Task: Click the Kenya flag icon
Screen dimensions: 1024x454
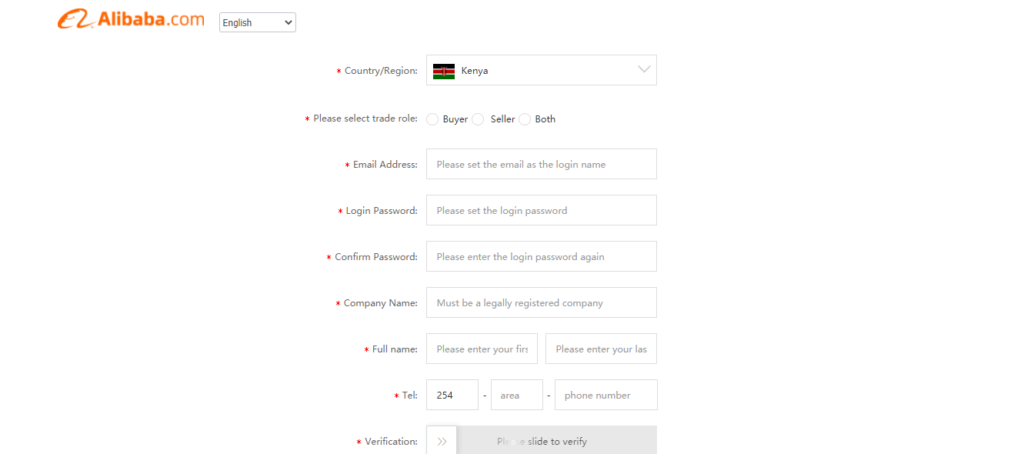Action: click(443, 71)
